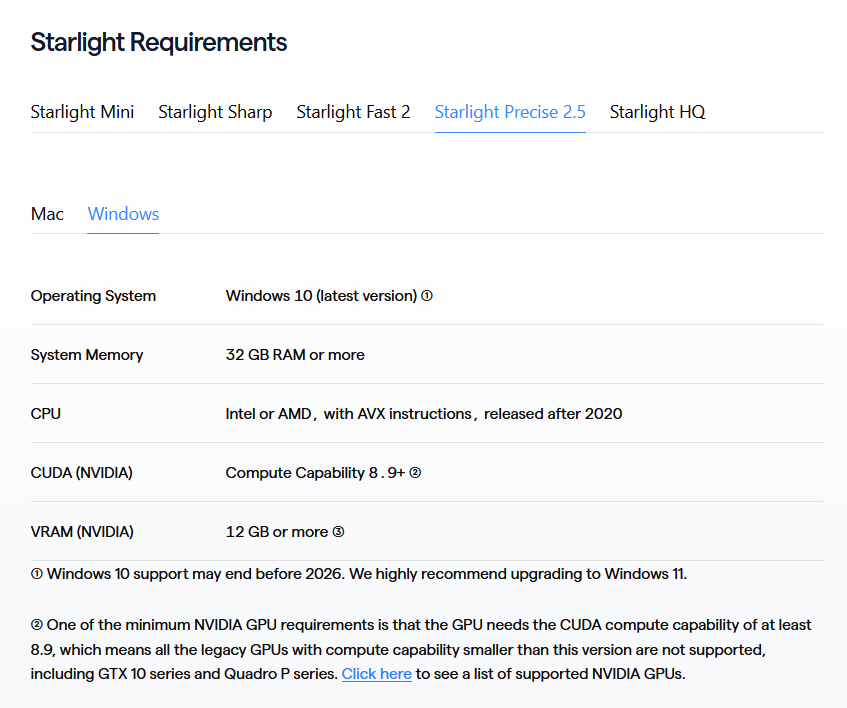Click '12 GB or more' value
The width and height of the screenshot is (847, 708).
[x=277, y=532]
